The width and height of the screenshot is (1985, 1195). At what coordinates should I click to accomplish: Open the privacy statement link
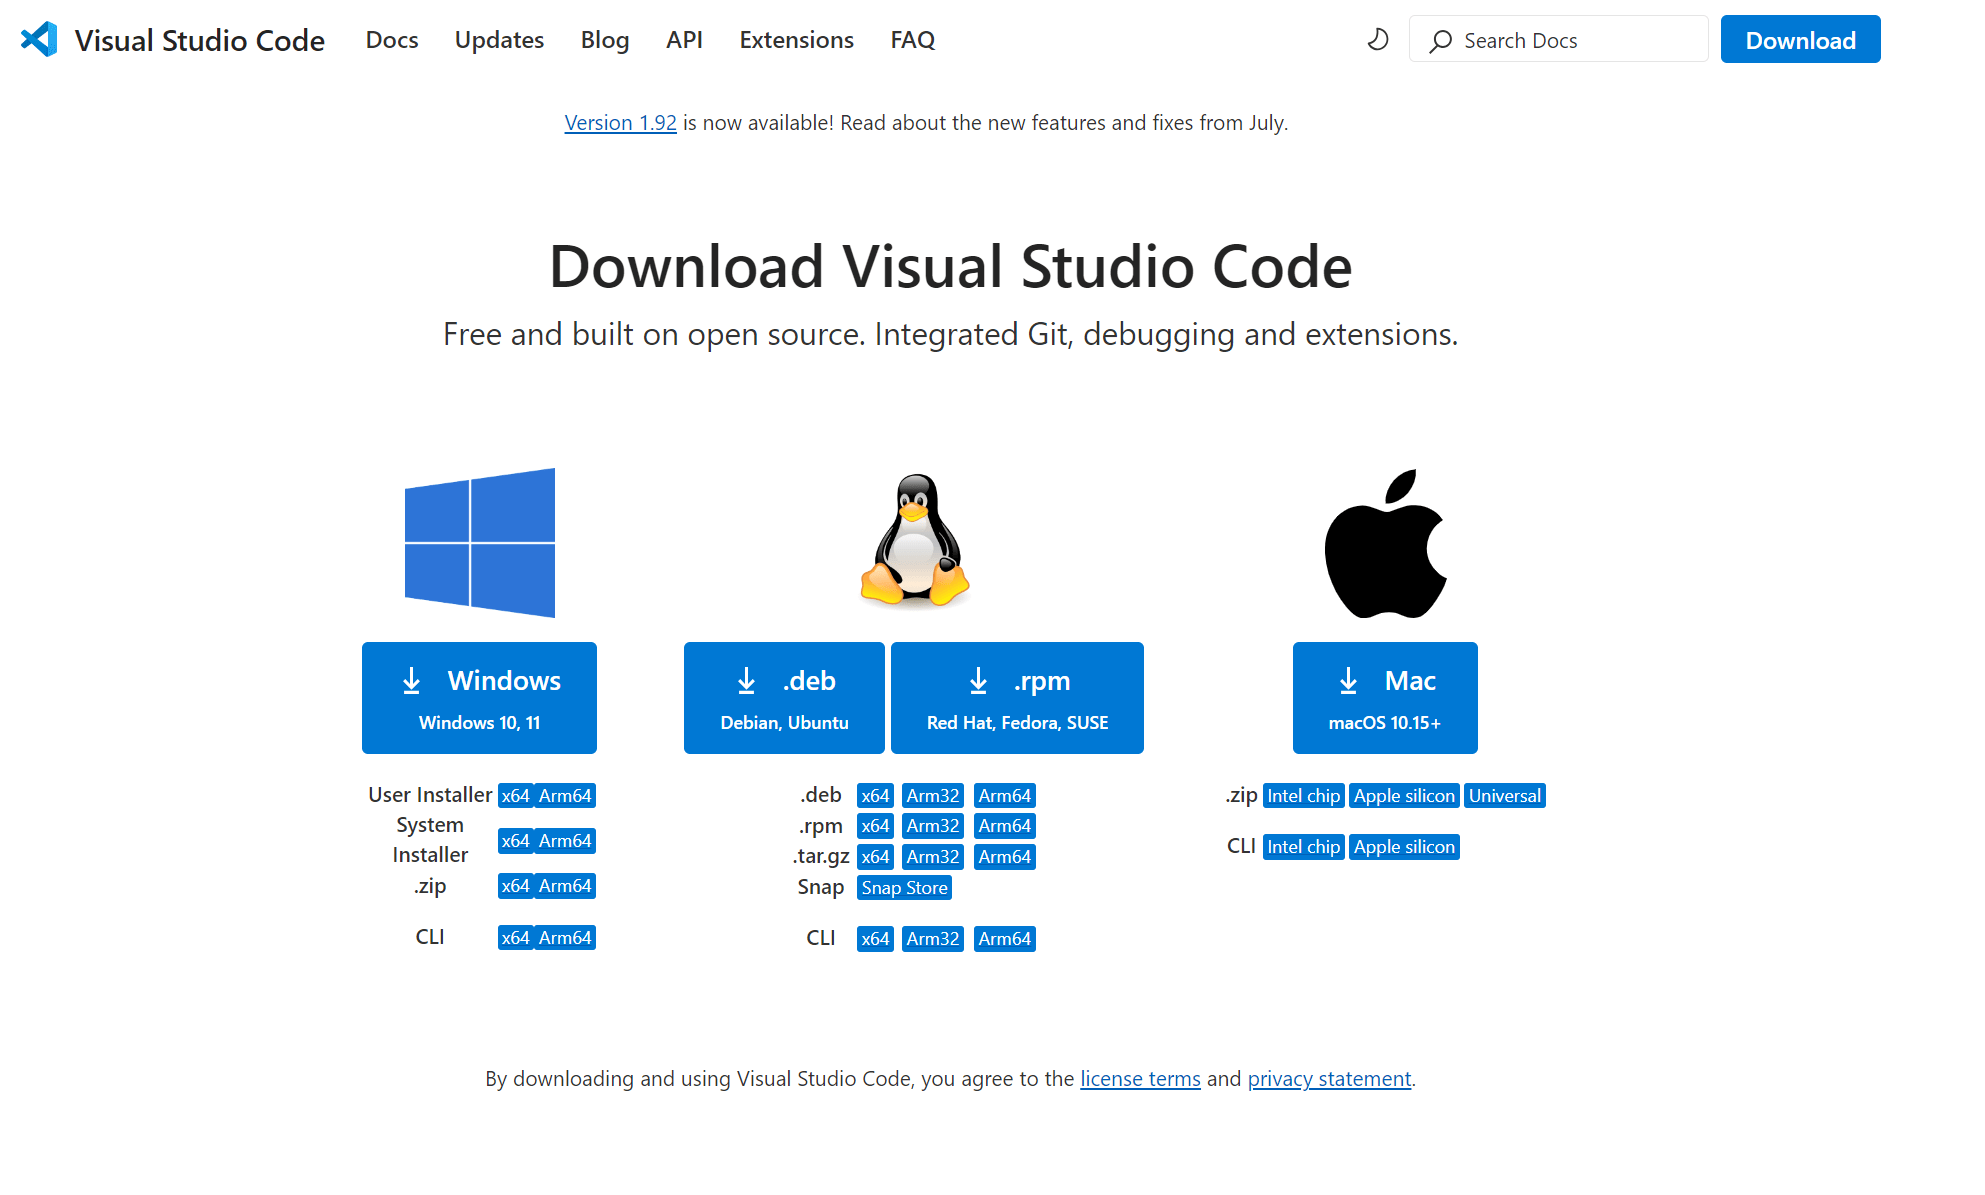click(x=1329, y=1079)
